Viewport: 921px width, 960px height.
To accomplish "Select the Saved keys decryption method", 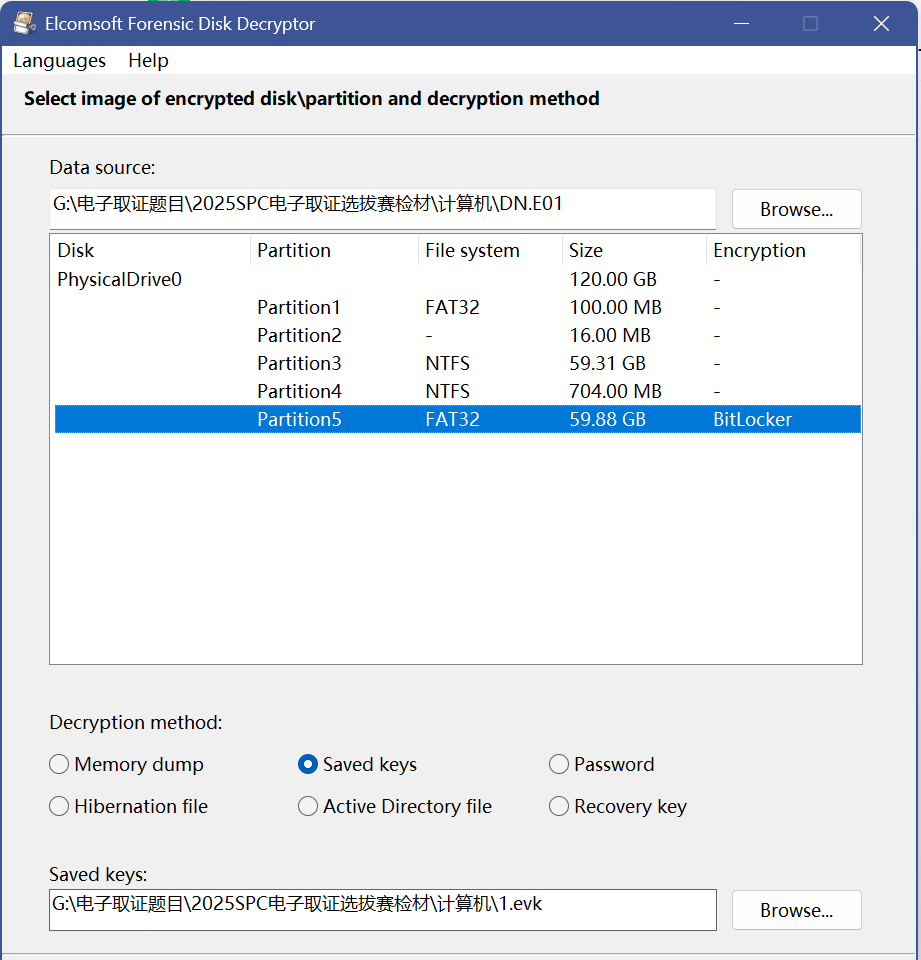I will tap(308, 765).
